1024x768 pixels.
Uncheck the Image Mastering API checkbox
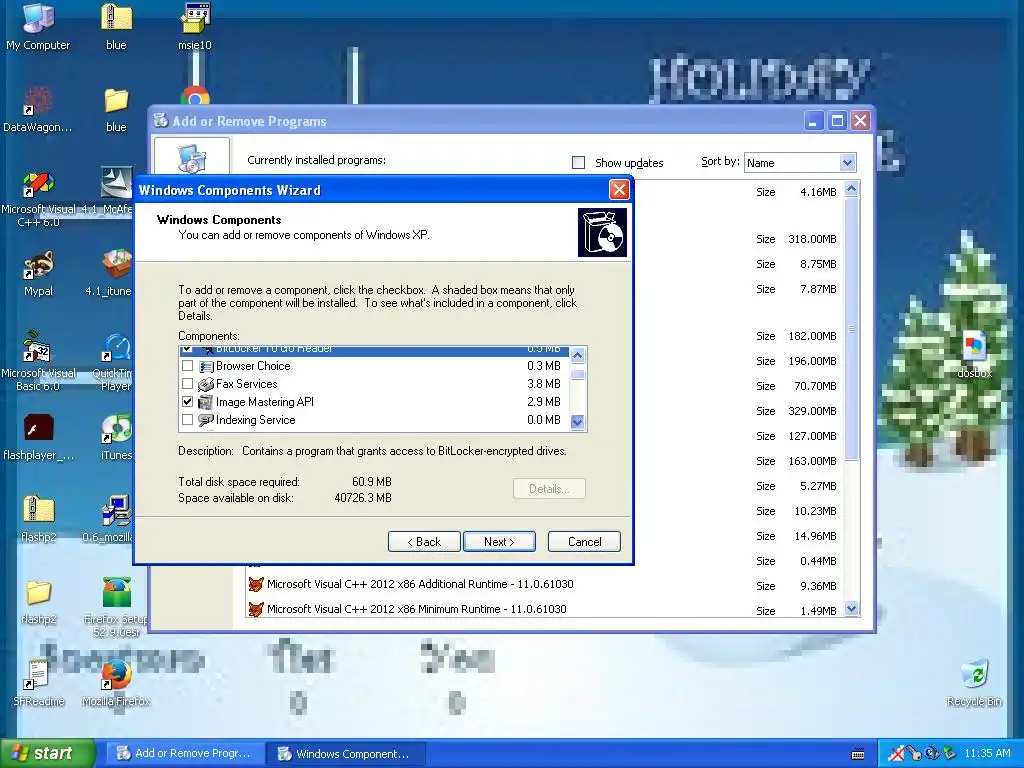coord(187,402)
